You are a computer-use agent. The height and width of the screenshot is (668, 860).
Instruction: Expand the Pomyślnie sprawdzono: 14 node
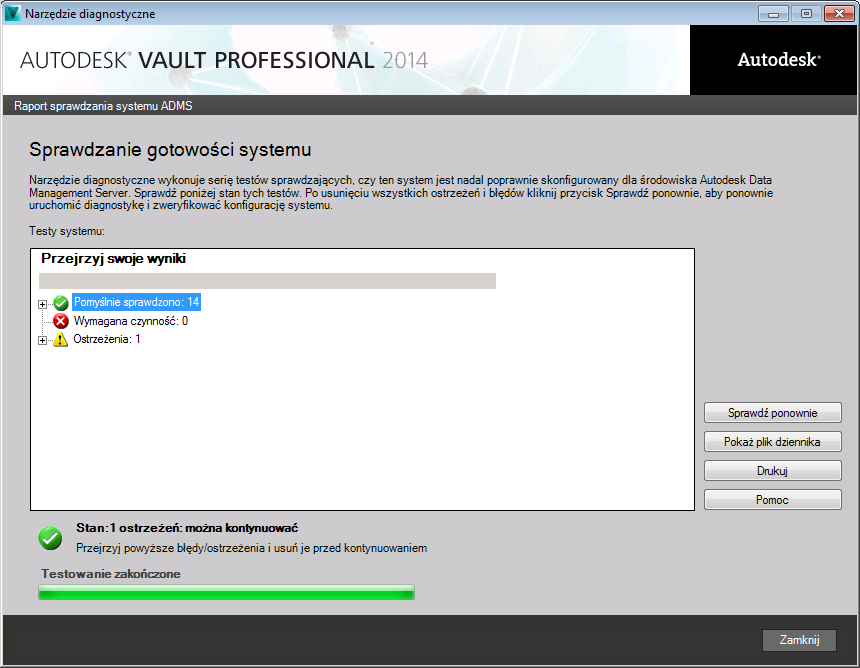point(42,304)
